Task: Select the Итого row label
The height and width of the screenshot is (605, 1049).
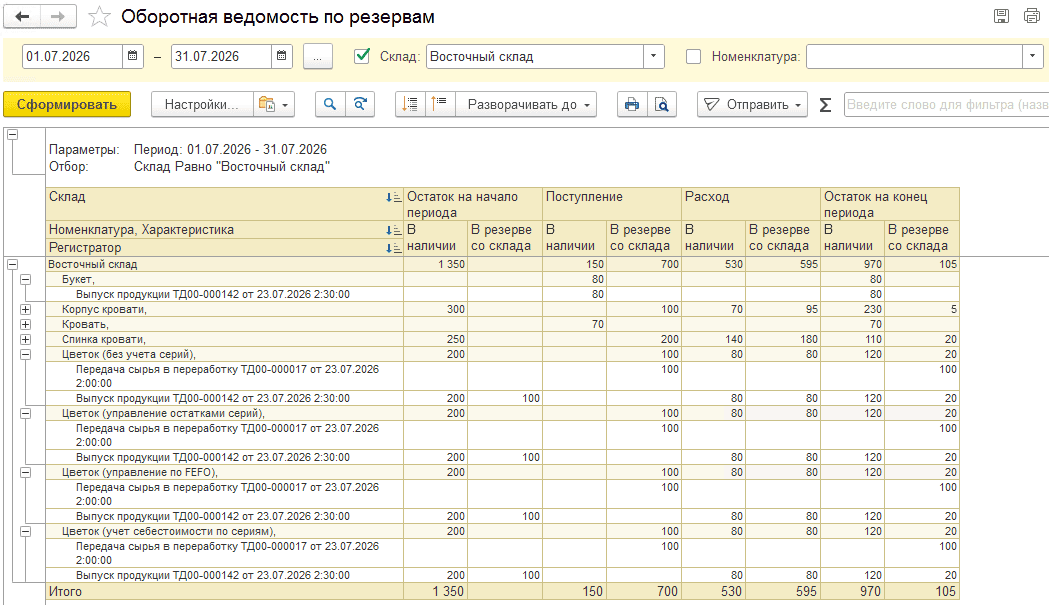Action: pos(65,592)
